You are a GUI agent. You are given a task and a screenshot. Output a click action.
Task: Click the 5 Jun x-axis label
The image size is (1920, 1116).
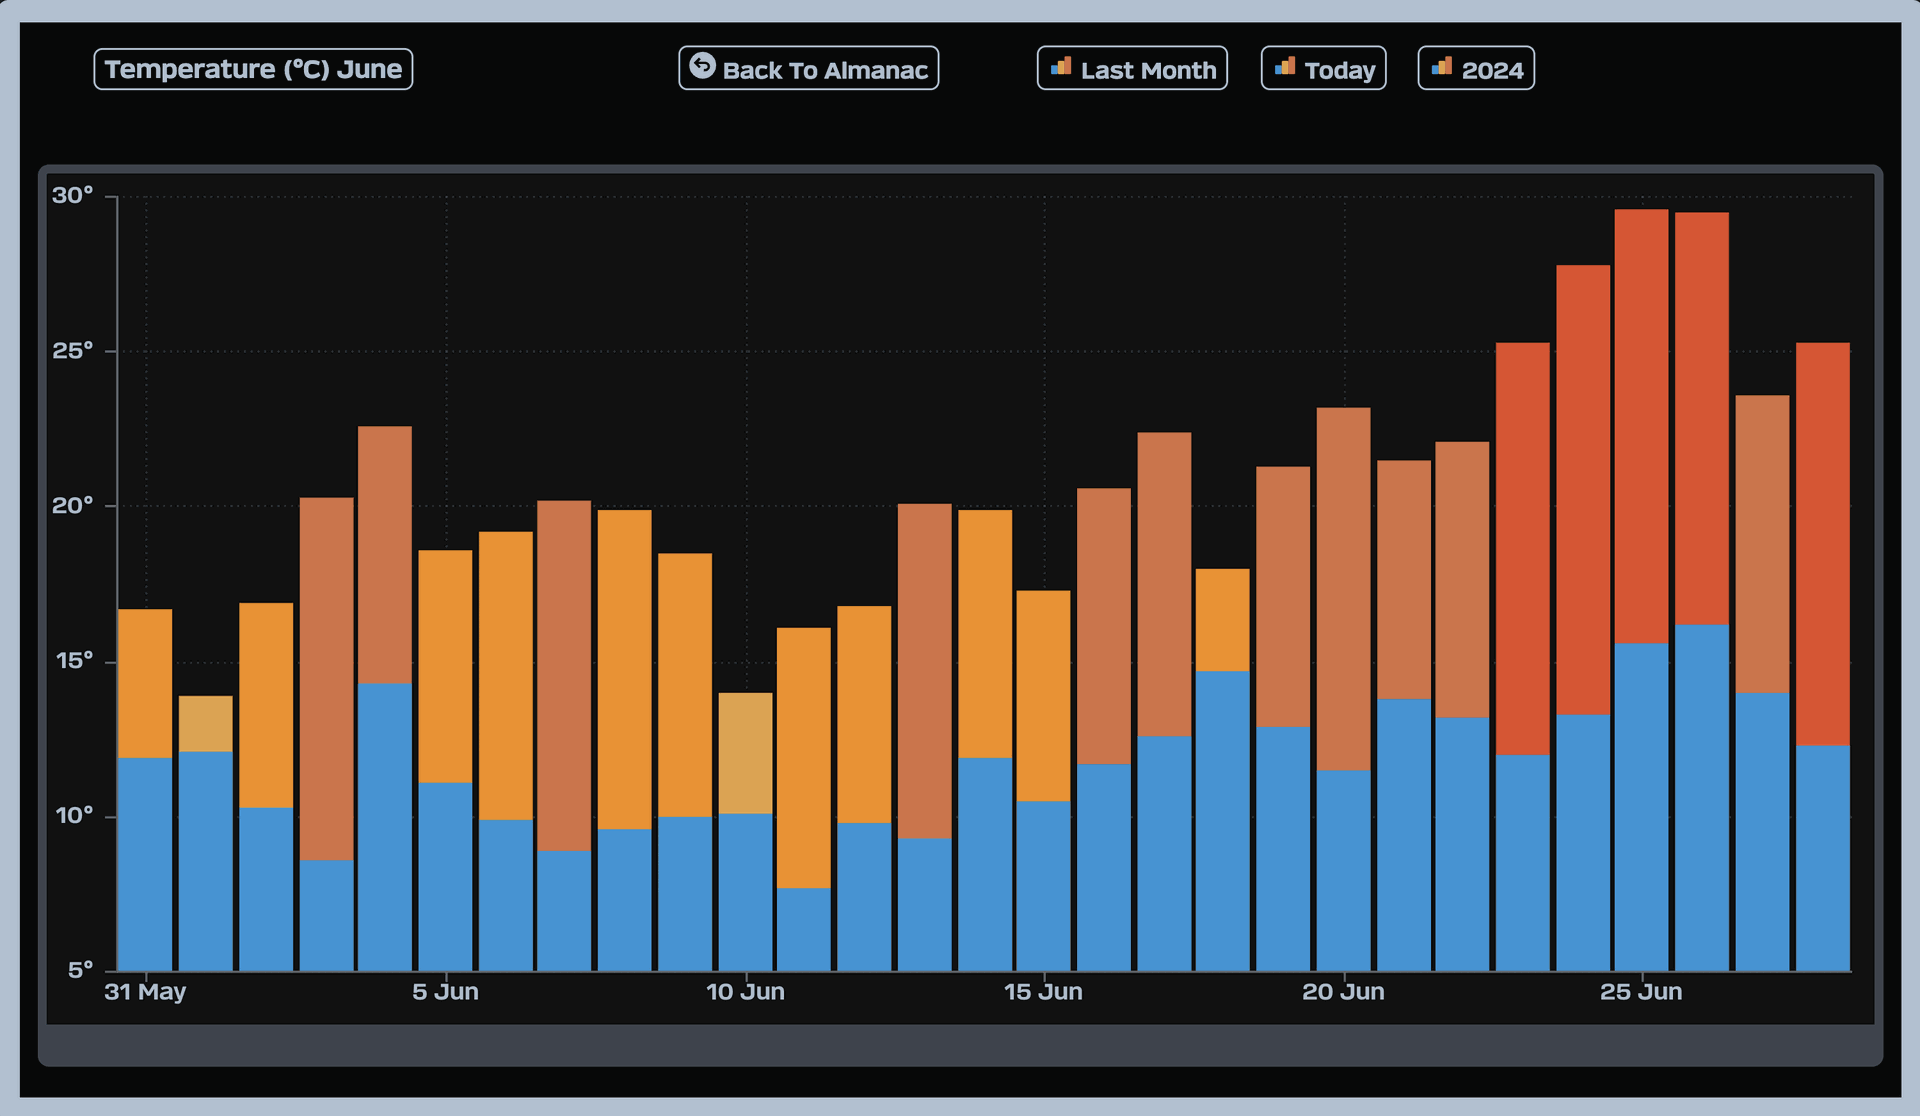click(445, 992)
